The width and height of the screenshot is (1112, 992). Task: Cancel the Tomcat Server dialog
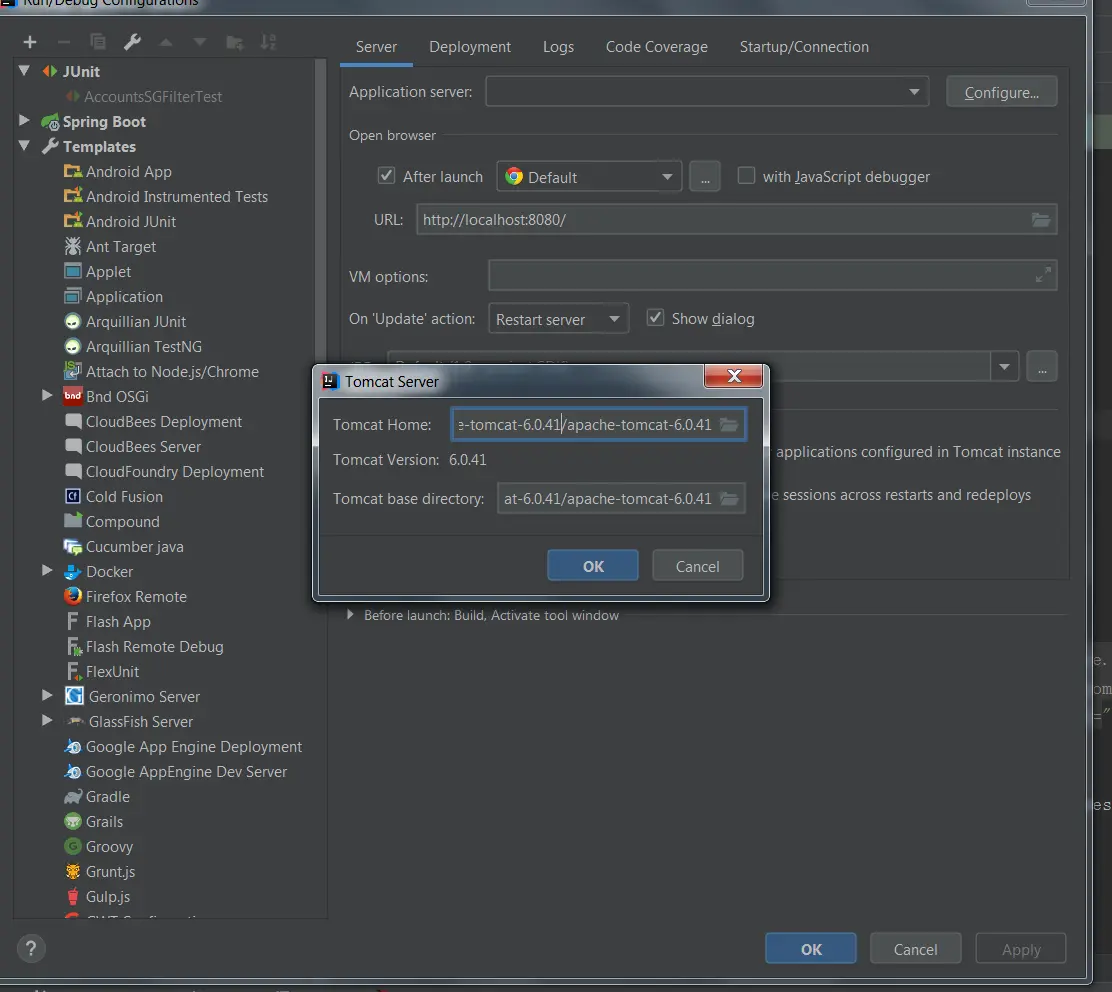[697, 566]
